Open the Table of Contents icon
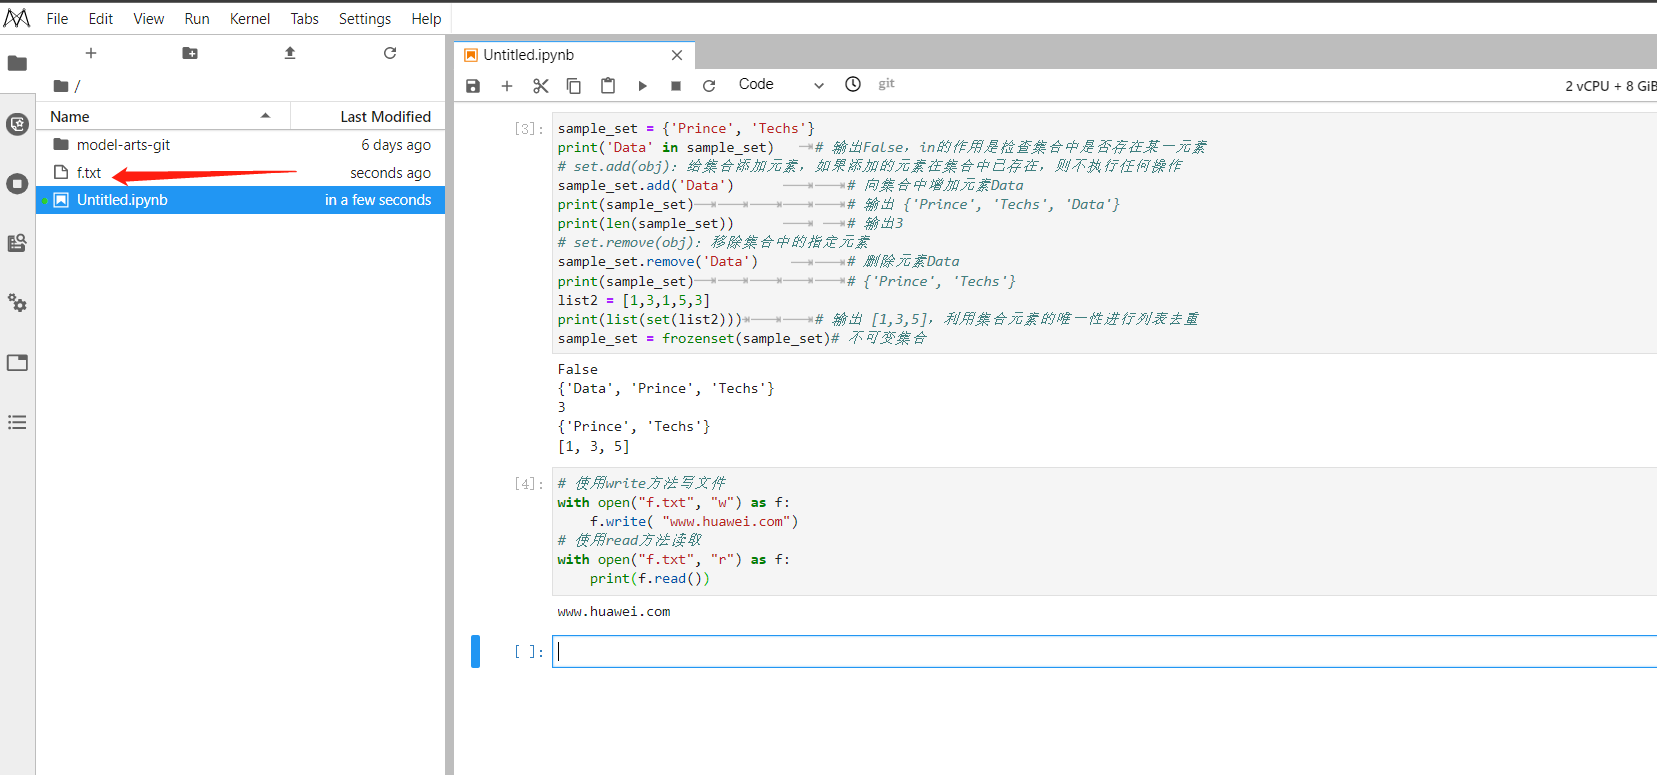The image size is (1657, 775). tap(17, 422)
